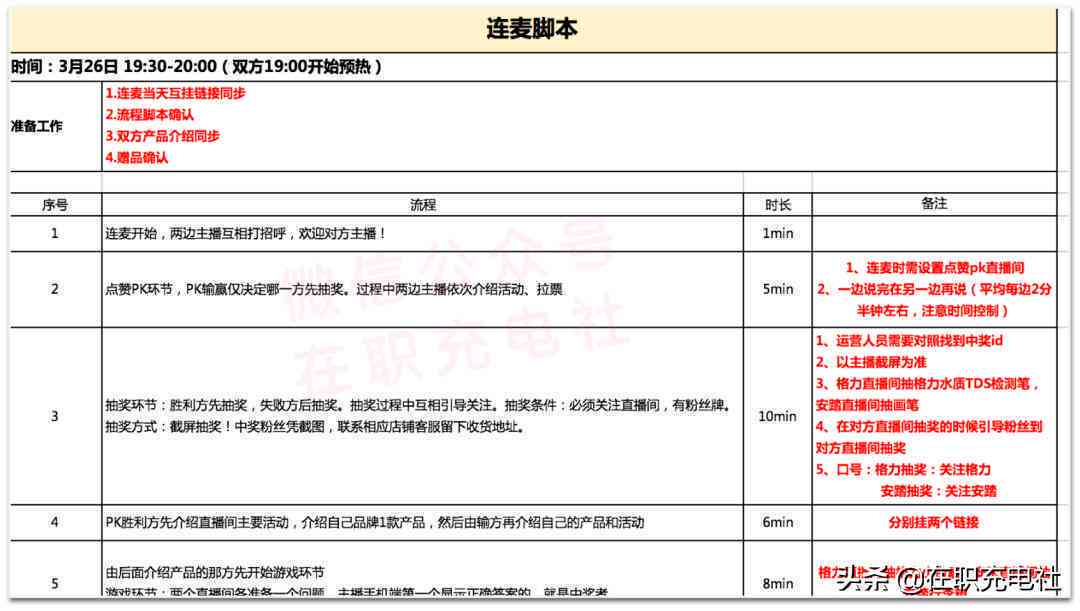
Task: Click the sequence number 1 cell
Action: click(x=55, y=234)
